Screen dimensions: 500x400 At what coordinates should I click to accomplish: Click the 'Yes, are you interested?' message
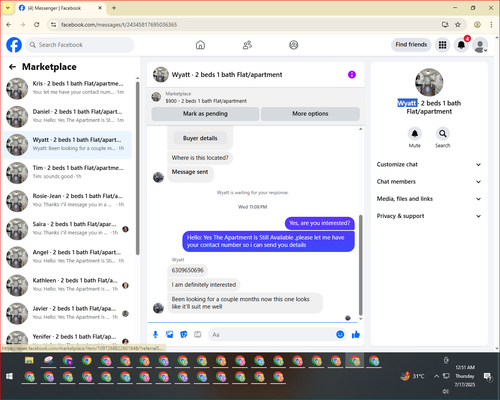click(319, 223)
